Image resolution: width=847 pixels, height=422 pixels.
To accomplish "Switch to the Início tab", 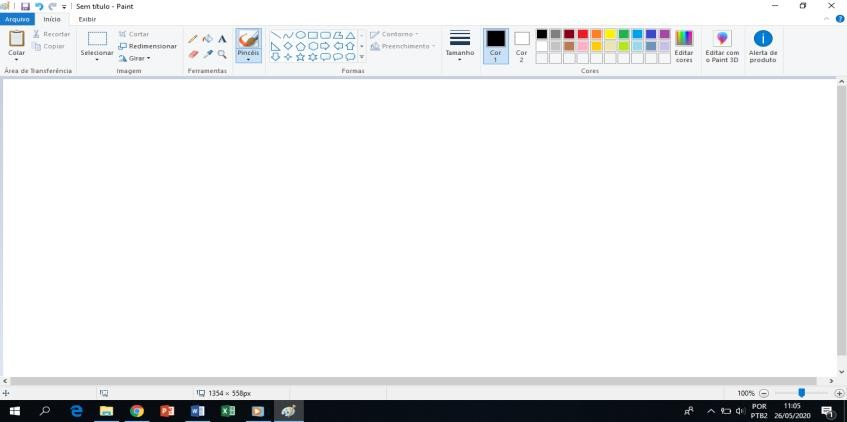I will pyautogui.click(x=52, y=19).
